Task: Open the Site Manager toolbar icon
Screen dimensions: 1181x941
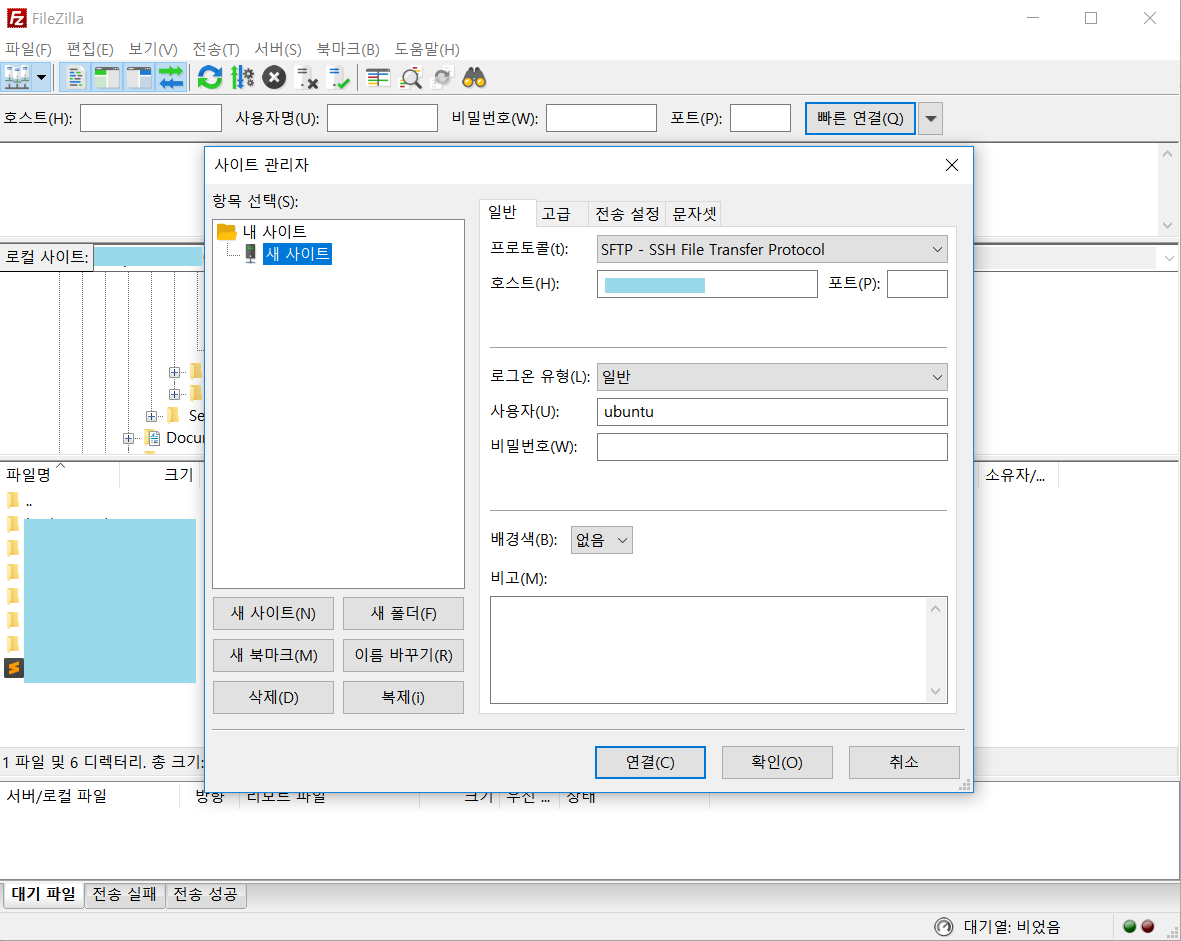Action: [x=17, y=78]
